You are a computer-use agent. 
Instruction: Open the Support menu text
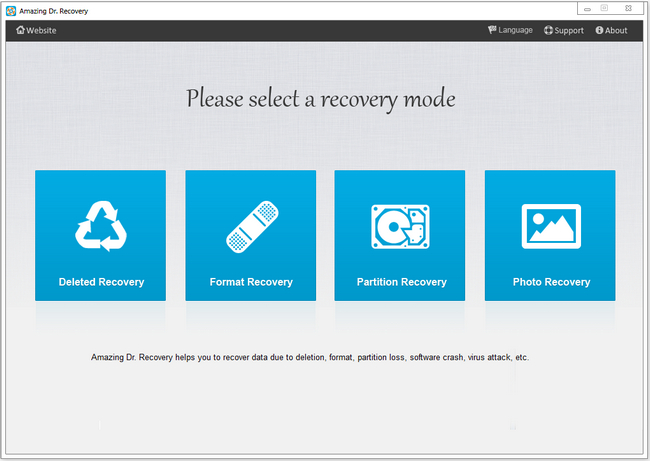(569, 30)
